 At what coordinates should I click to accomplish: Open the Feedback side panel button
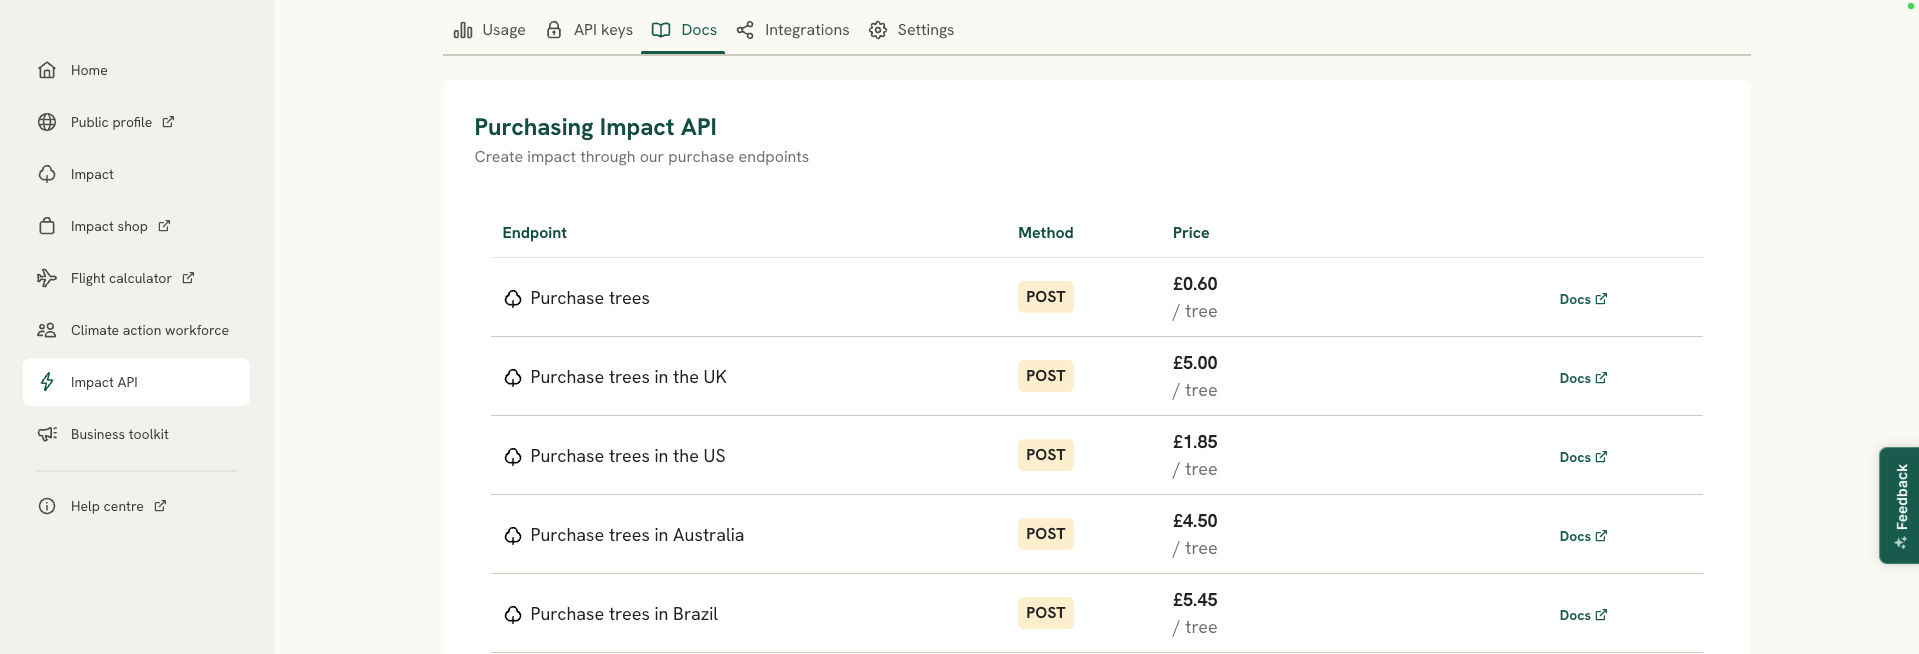(1899, 505)
